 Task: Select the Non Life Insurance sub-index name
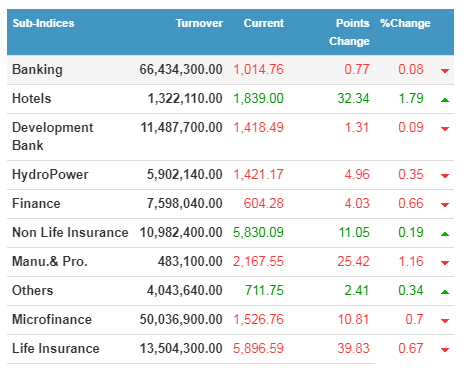pos(70,232)
